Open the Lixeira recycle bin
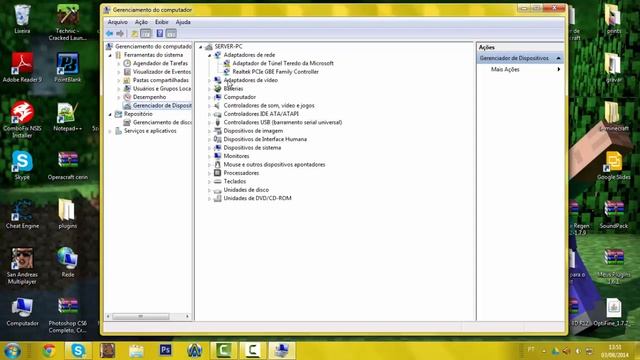The height and width of the screenshot is (360, 640). click(x=22, y=19)
